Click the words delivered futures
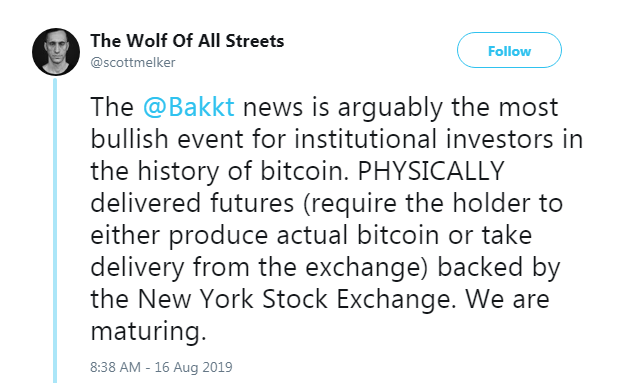The width and height of the screenshot is (631, 383). (x=192, y=203)
